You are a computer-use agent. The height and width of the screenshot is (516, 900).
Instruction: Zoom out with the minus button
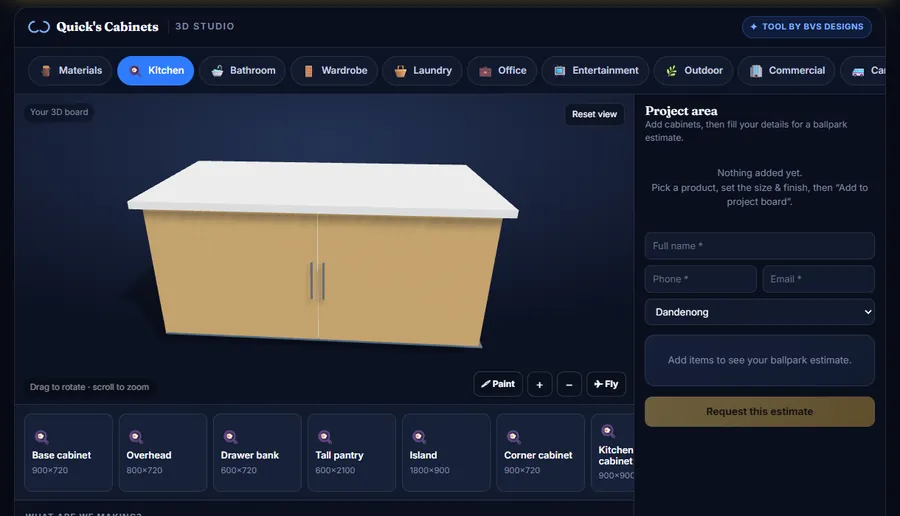[x=569, y=385]
